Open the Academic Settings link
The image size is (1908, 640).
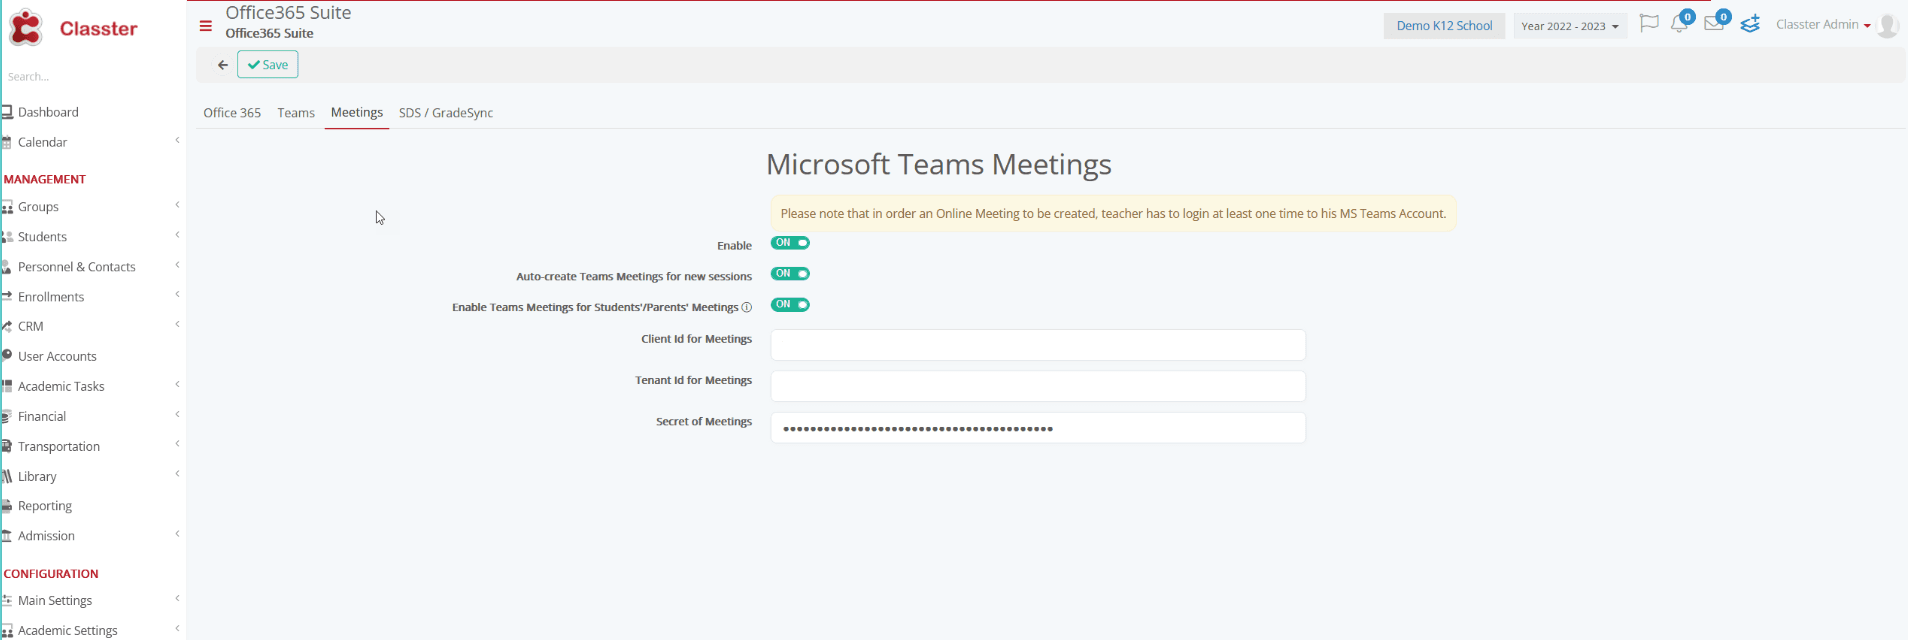[68, 630]
